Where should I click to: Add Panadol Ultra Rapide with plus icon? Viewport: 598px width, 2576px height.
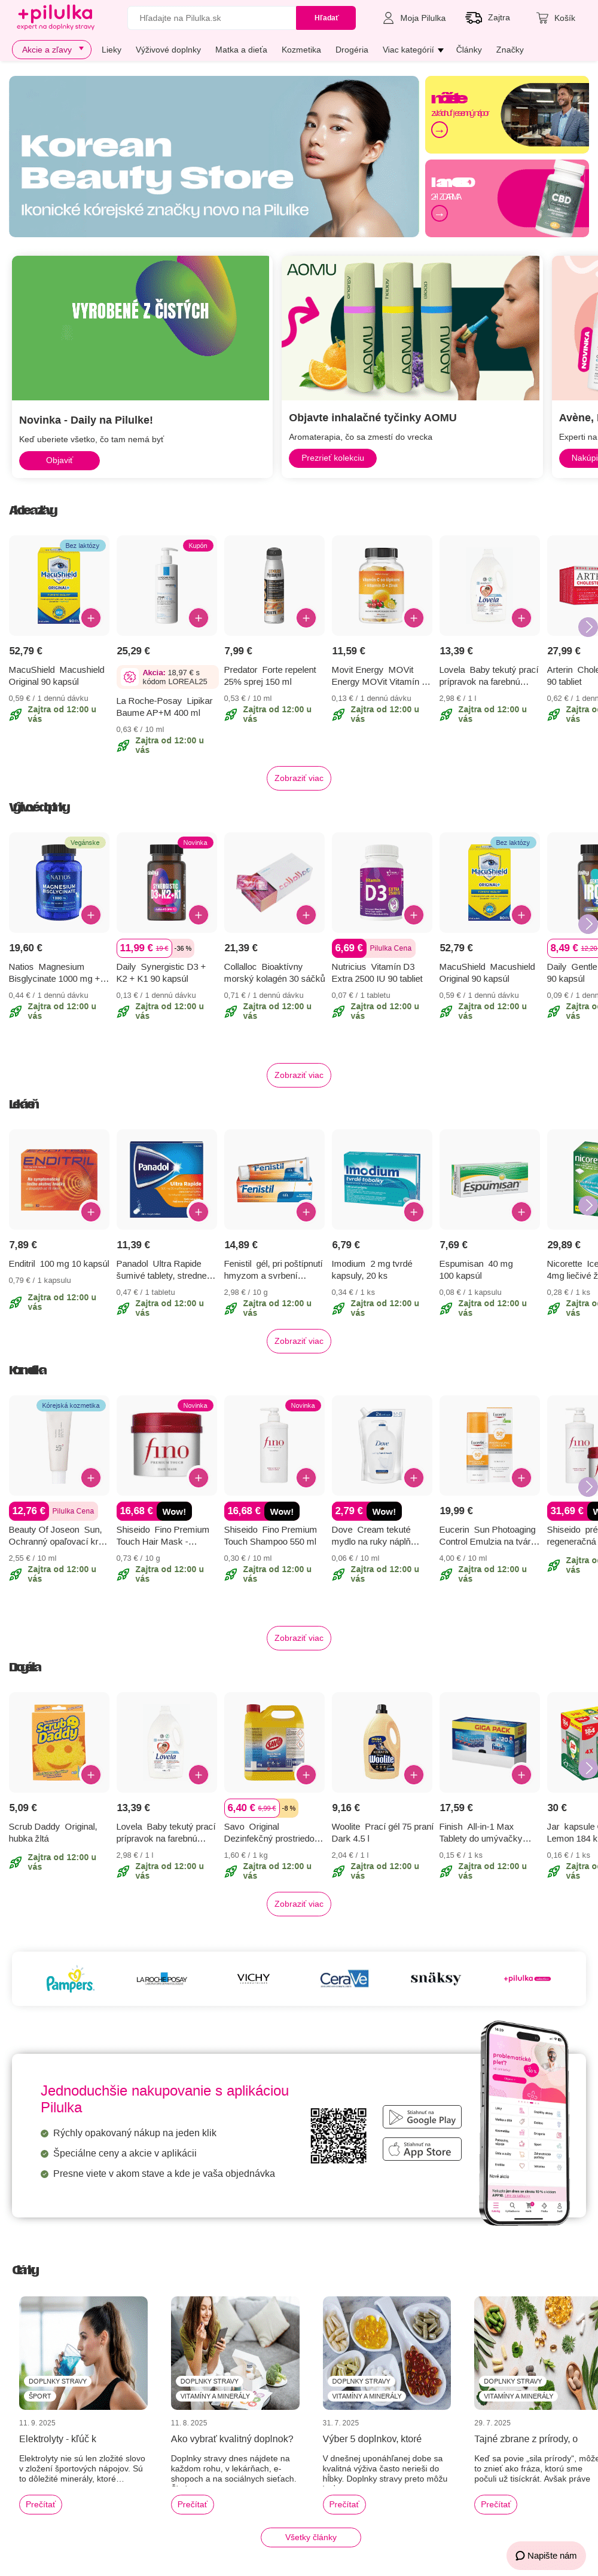point(199,1212)
